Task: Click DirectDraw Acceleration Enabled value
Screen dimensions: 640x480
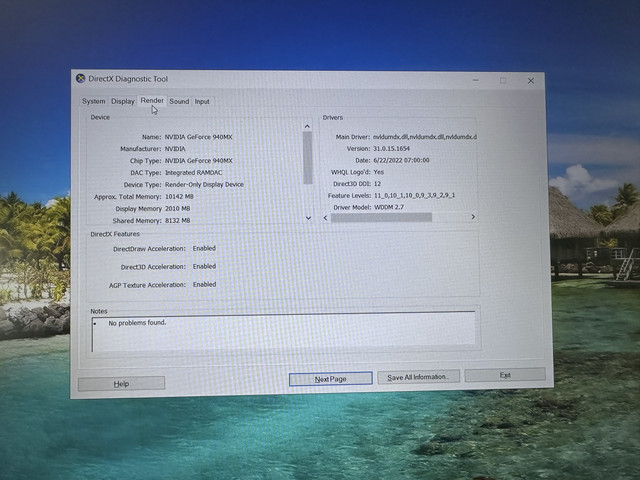Action: click(x=204, y=248)
